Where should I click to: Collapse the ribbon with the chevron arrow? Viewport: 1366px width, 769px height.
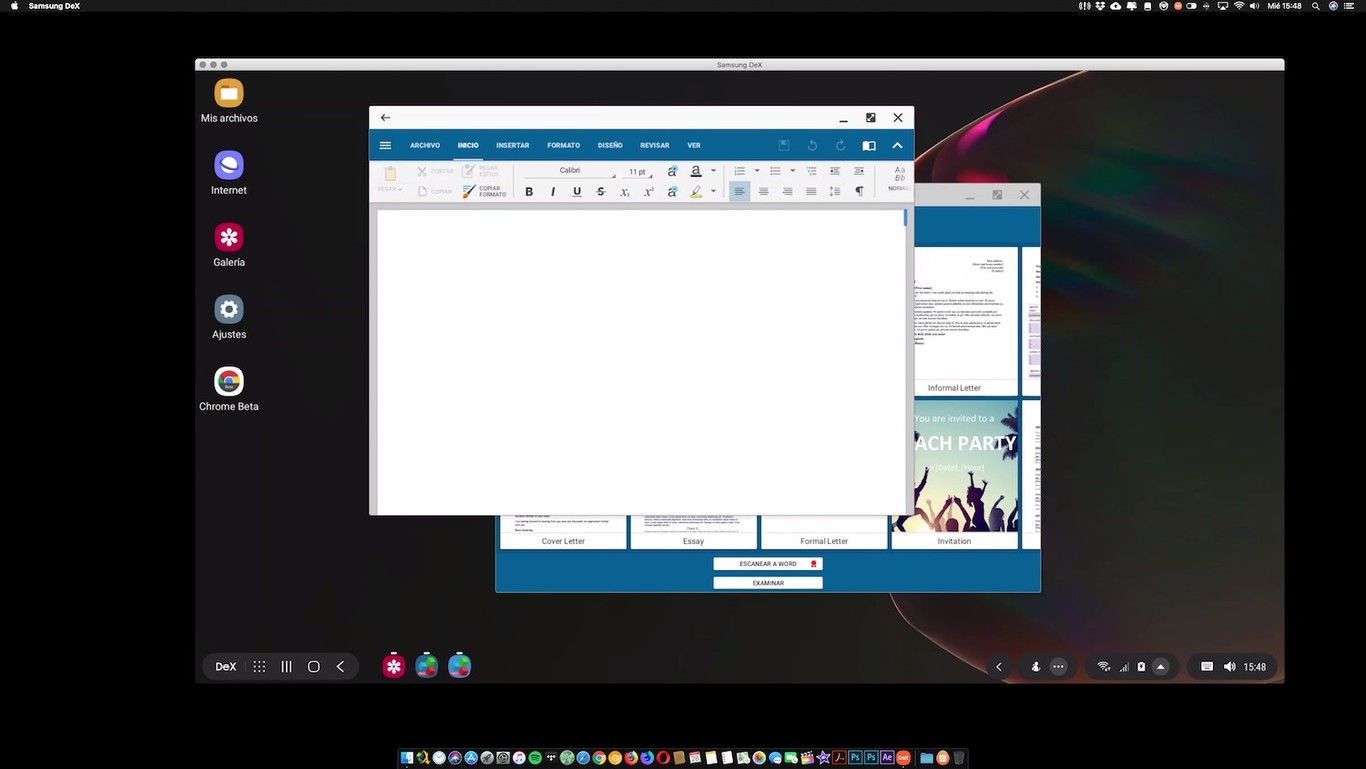click(x=897, y=145)
